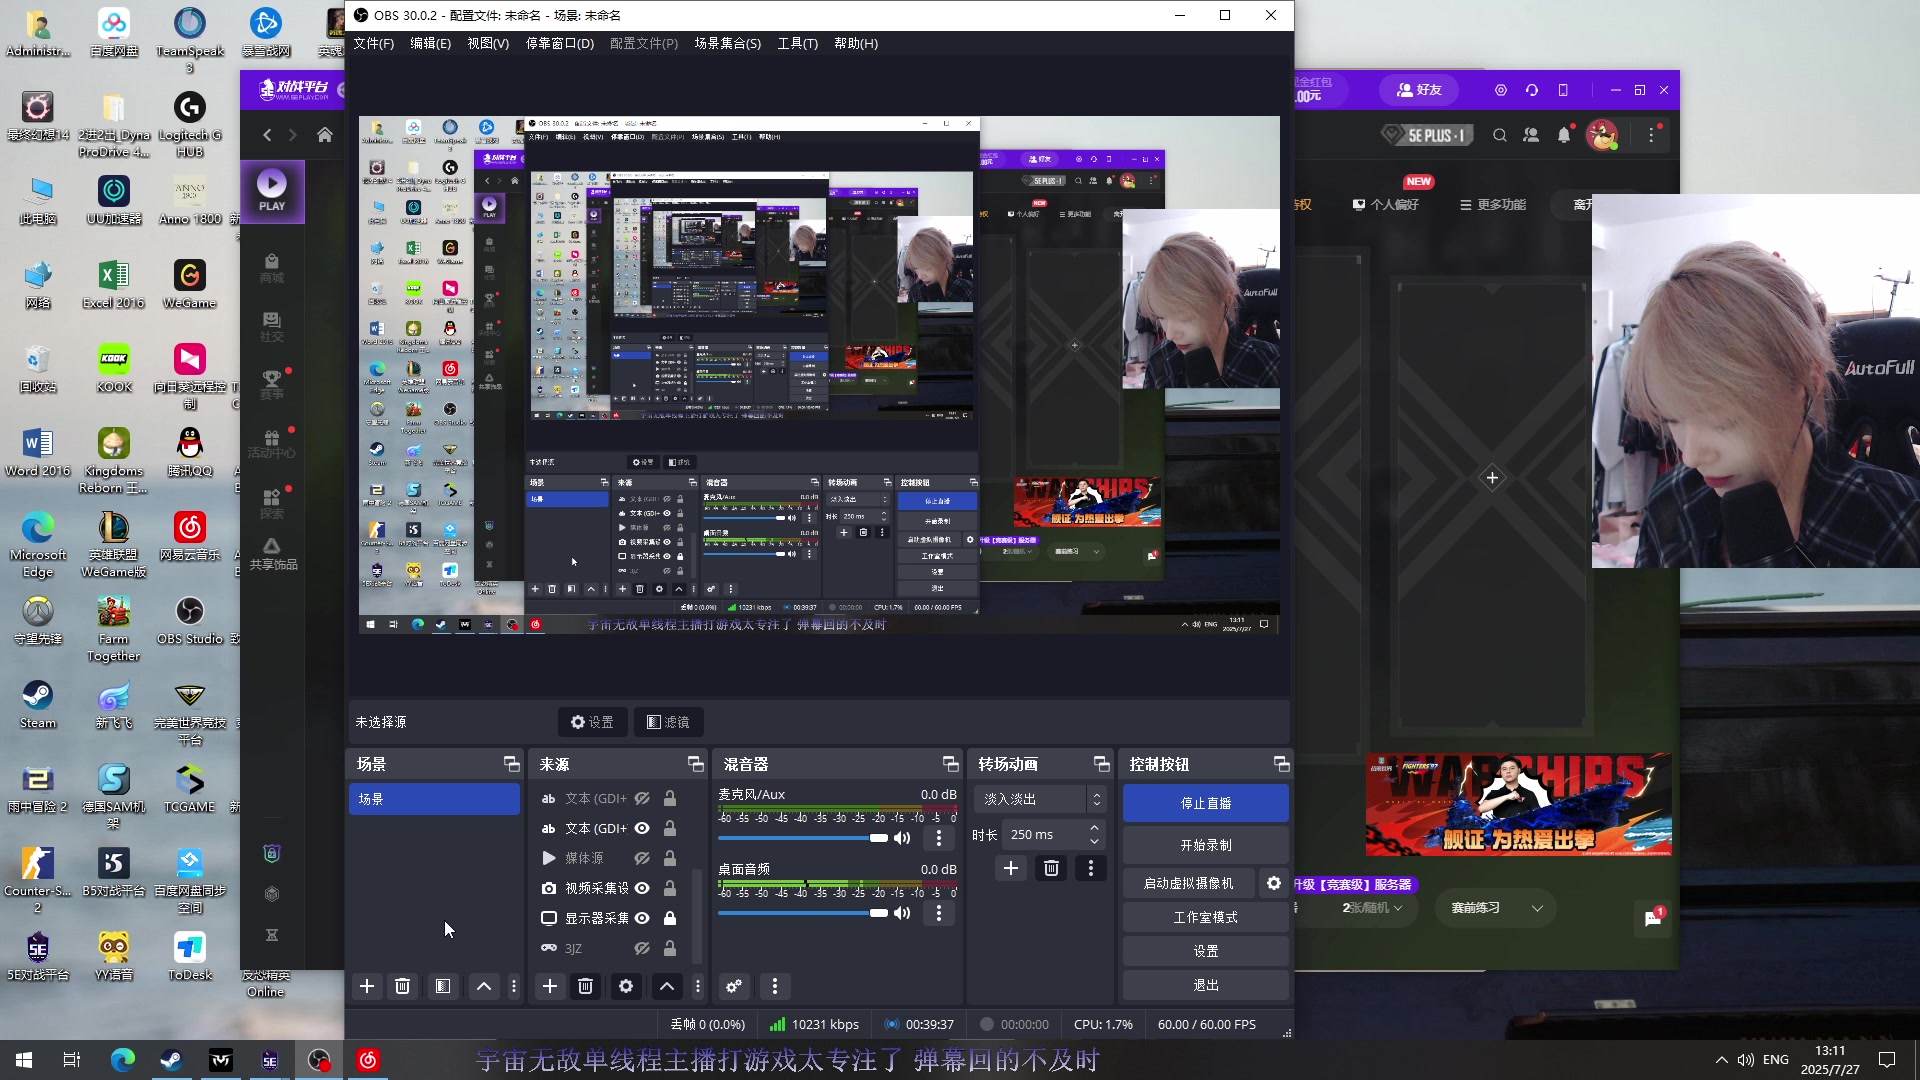Mute the 桌面音频 speaker icon
This screenshot has height=1080, width=1920.
(902, 913)
